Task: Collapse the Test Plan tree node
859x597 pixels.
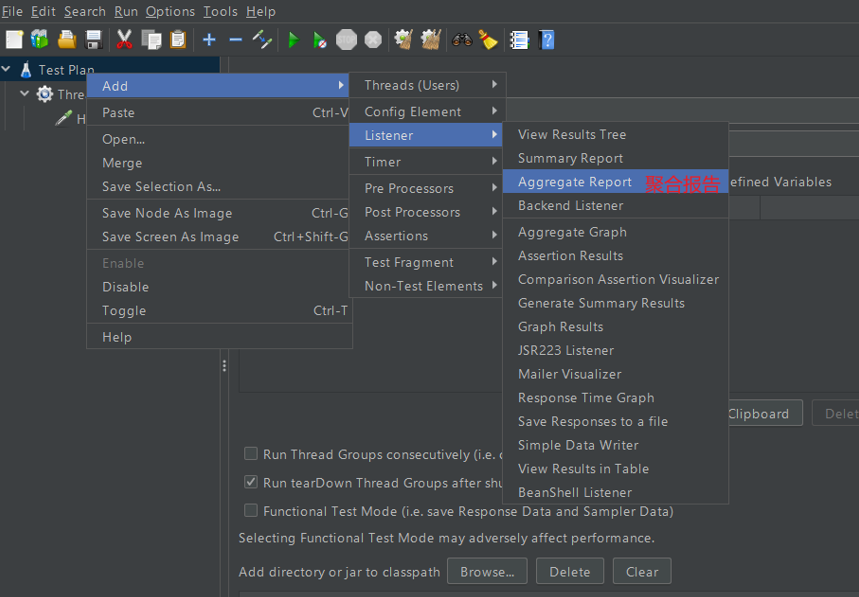Action: (7, 69)
